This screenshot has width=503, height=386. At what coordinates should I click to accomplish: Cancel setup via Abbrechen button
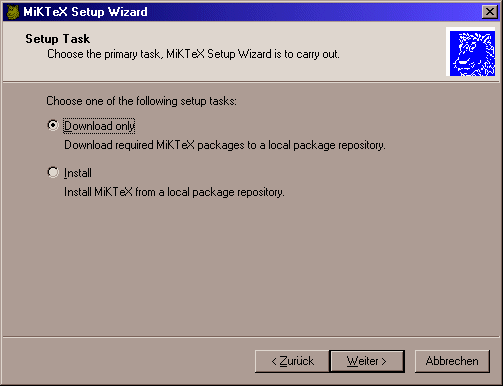tap(452, 361)
